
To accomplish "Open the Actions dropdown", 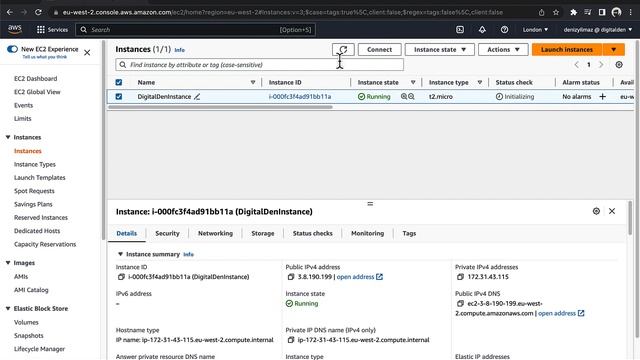I will click(503, 49).
